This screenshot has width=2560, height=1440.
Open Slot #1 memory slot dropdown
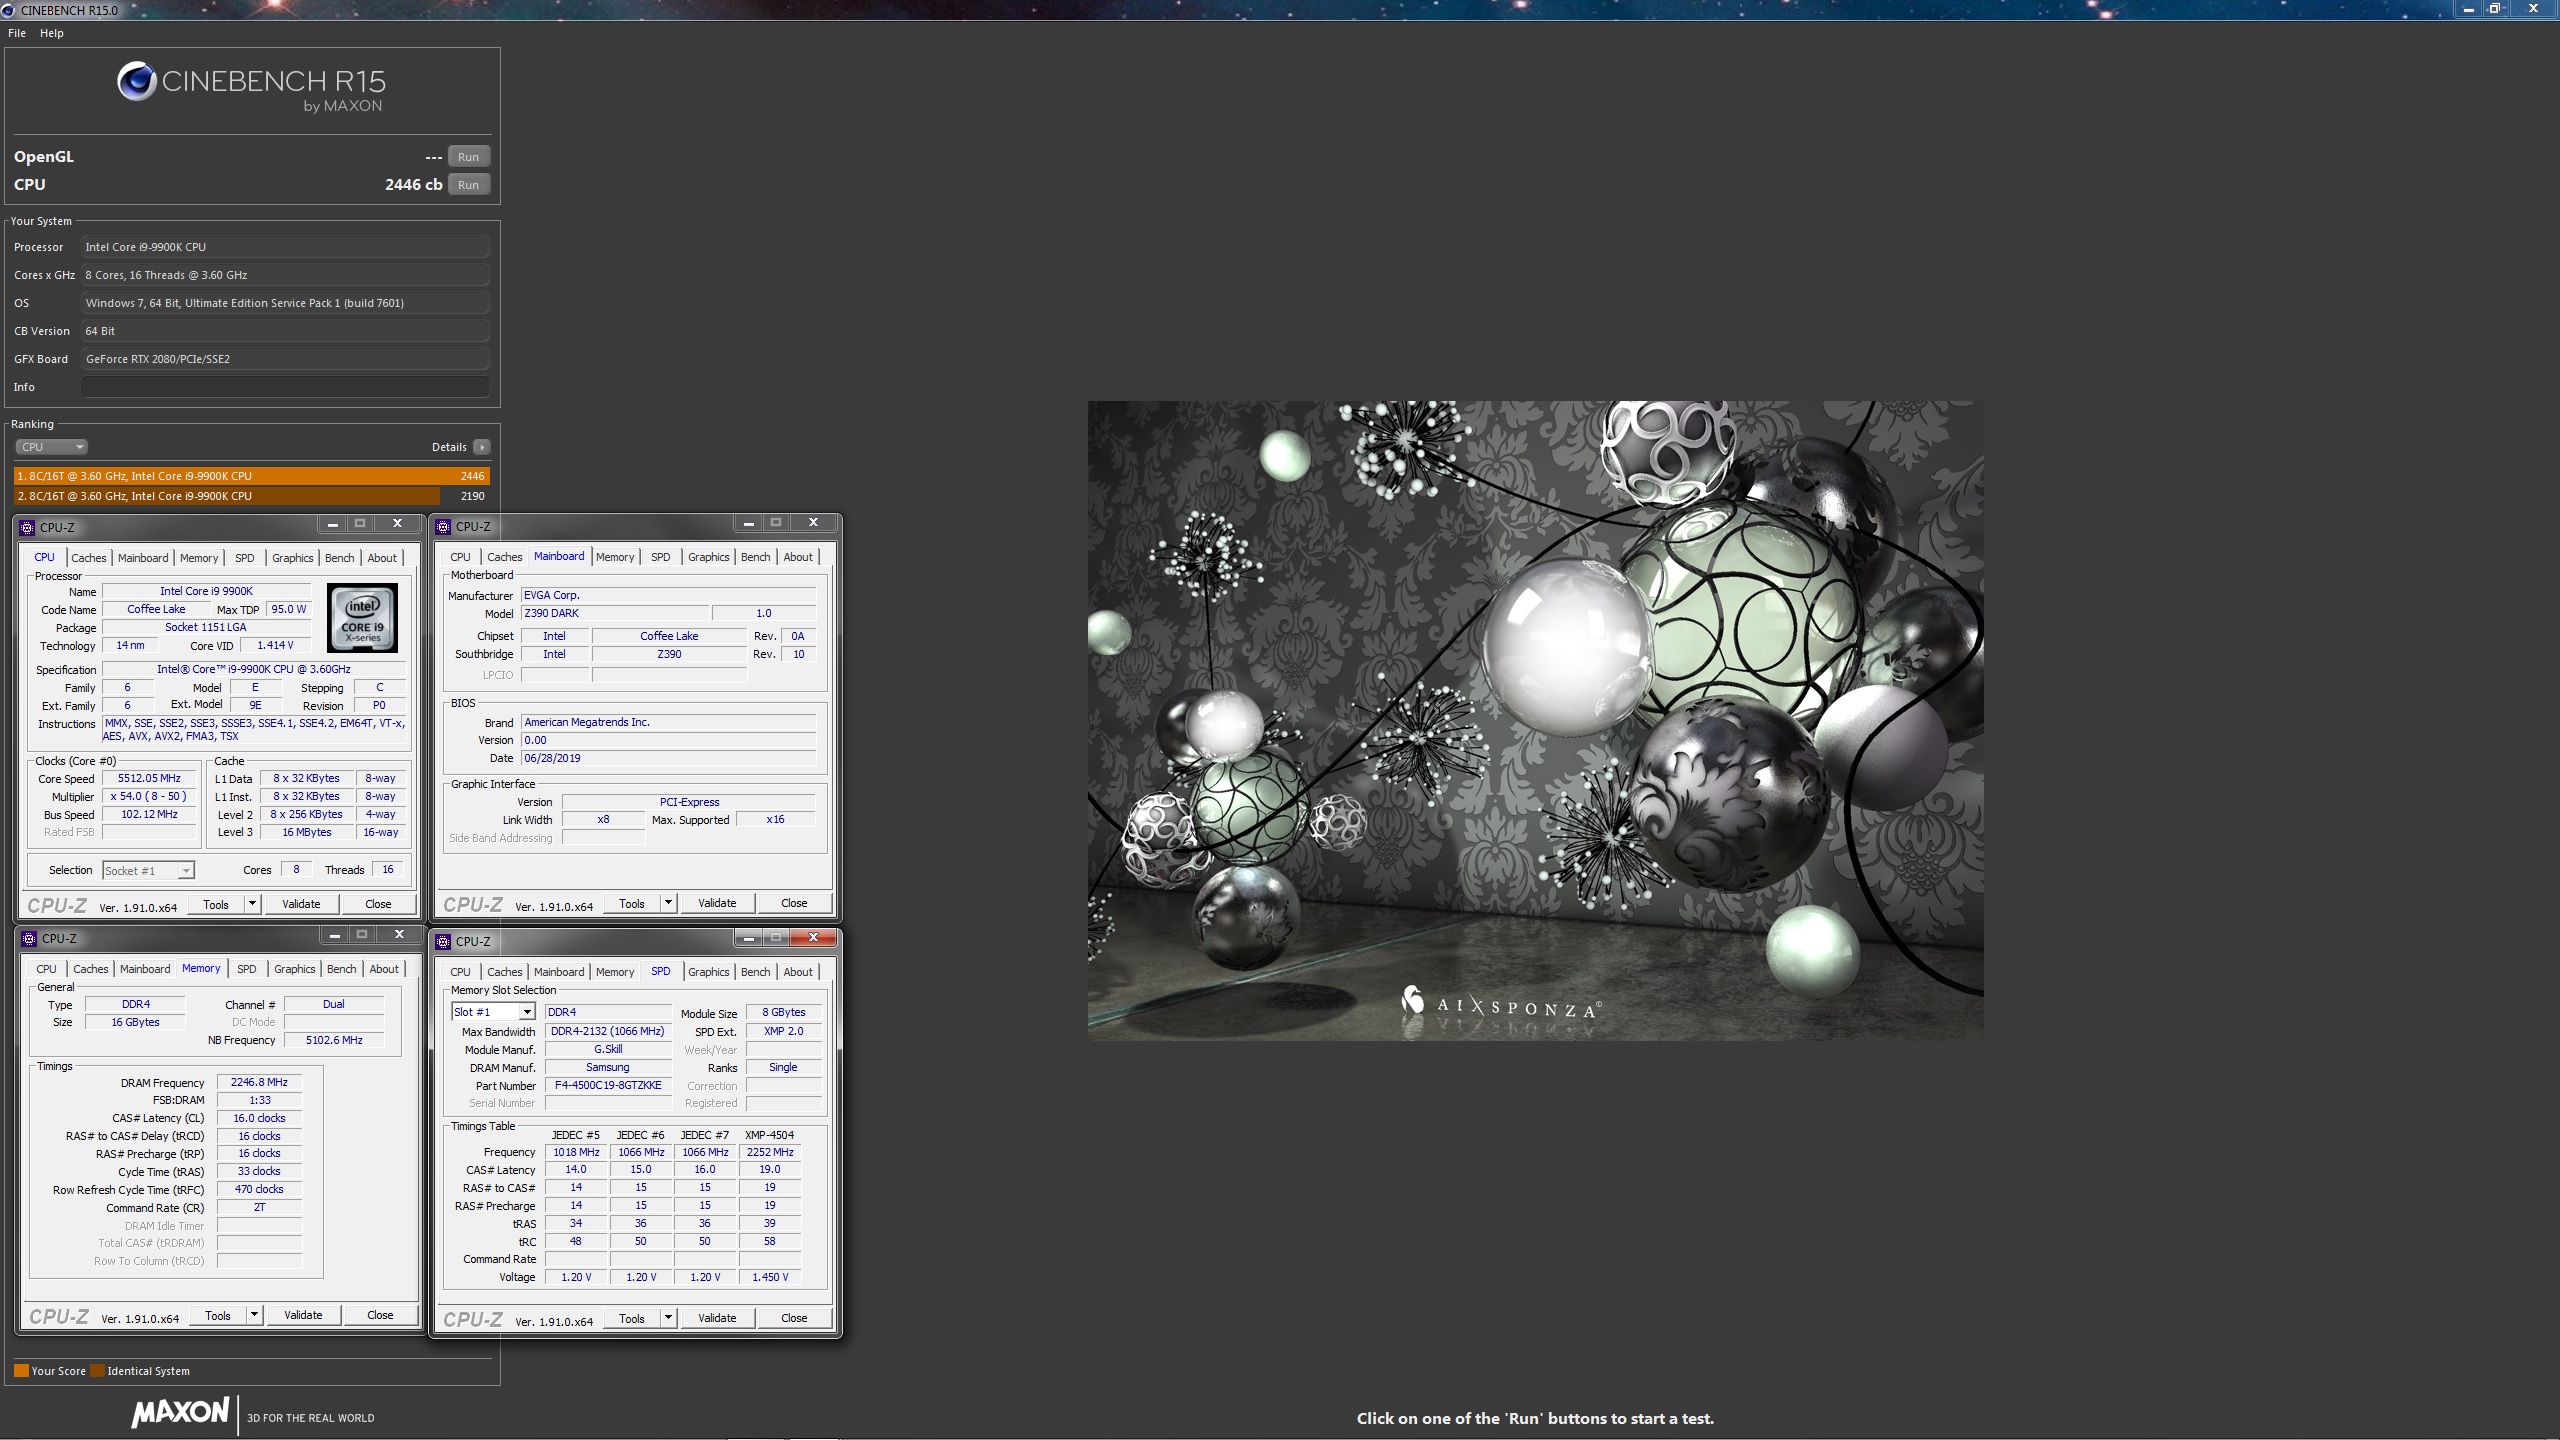click(494, 1013)
